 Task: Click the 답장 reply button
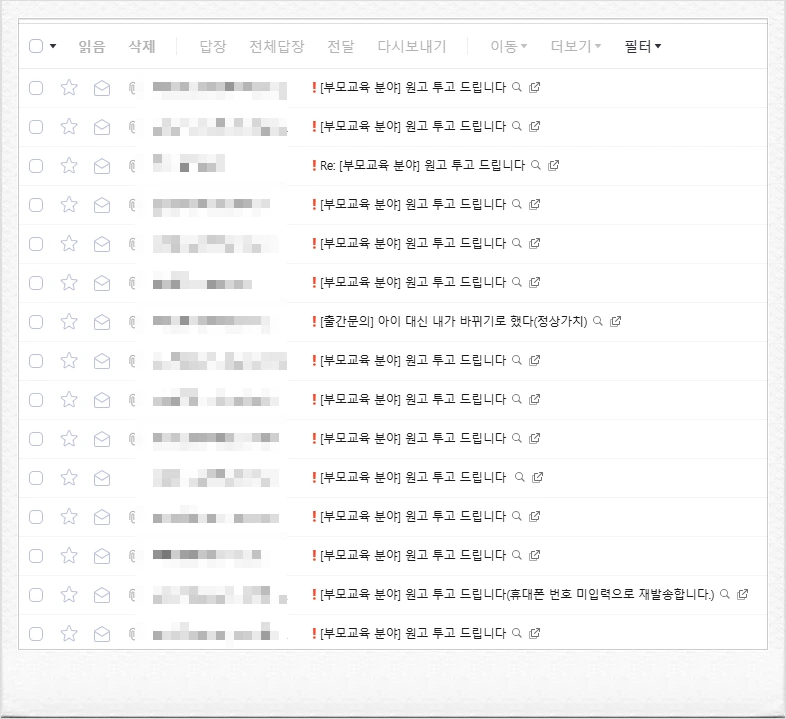pyautogui.click(x=213, y=47)
